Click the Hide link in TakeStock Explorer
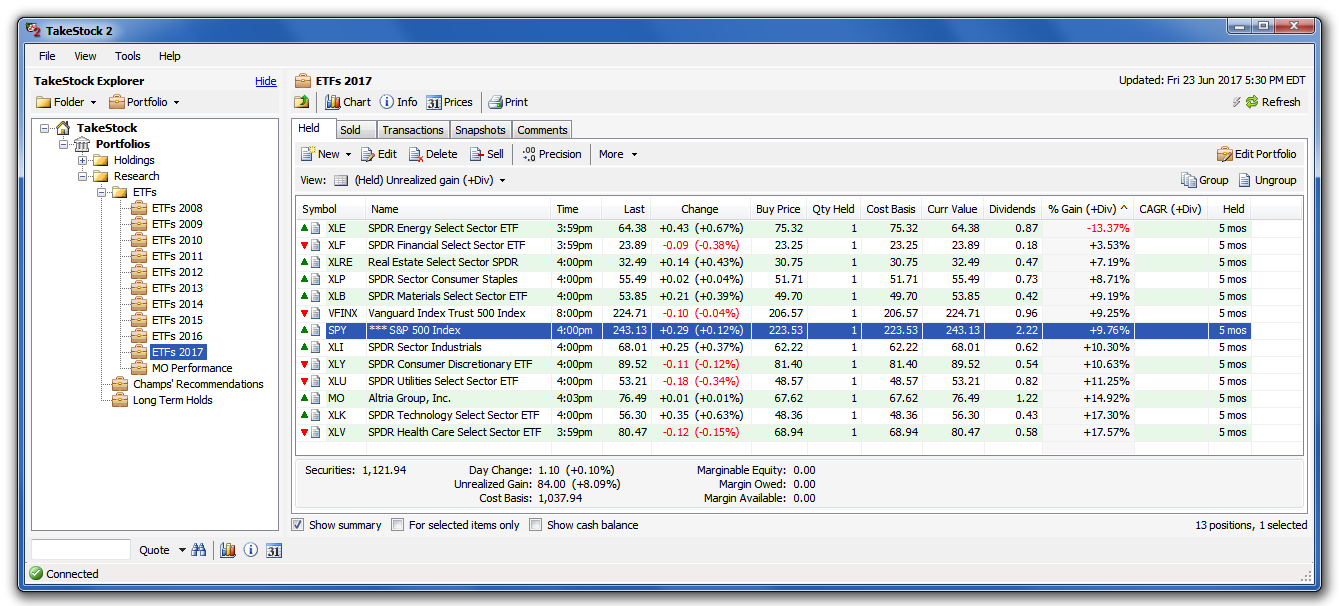Image resolution: width=1339 pixels, height=606 pixels. 266,81
